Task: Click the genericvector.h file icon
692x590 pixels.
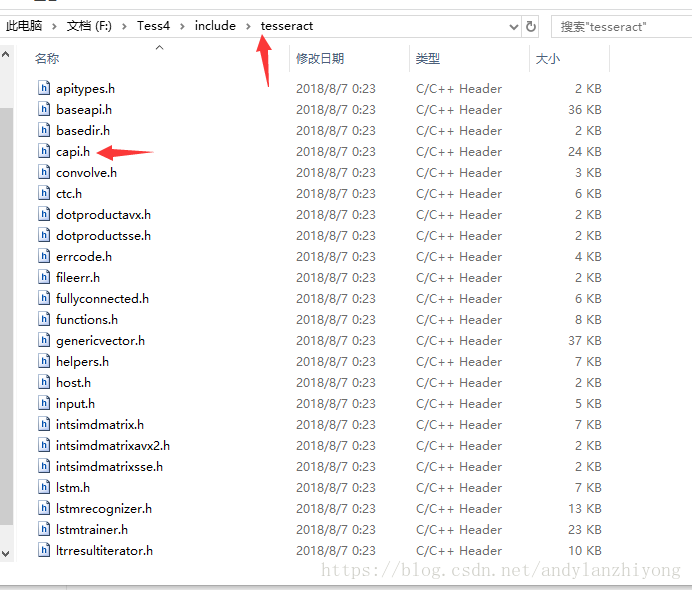Action: click(x=44, y=340)
